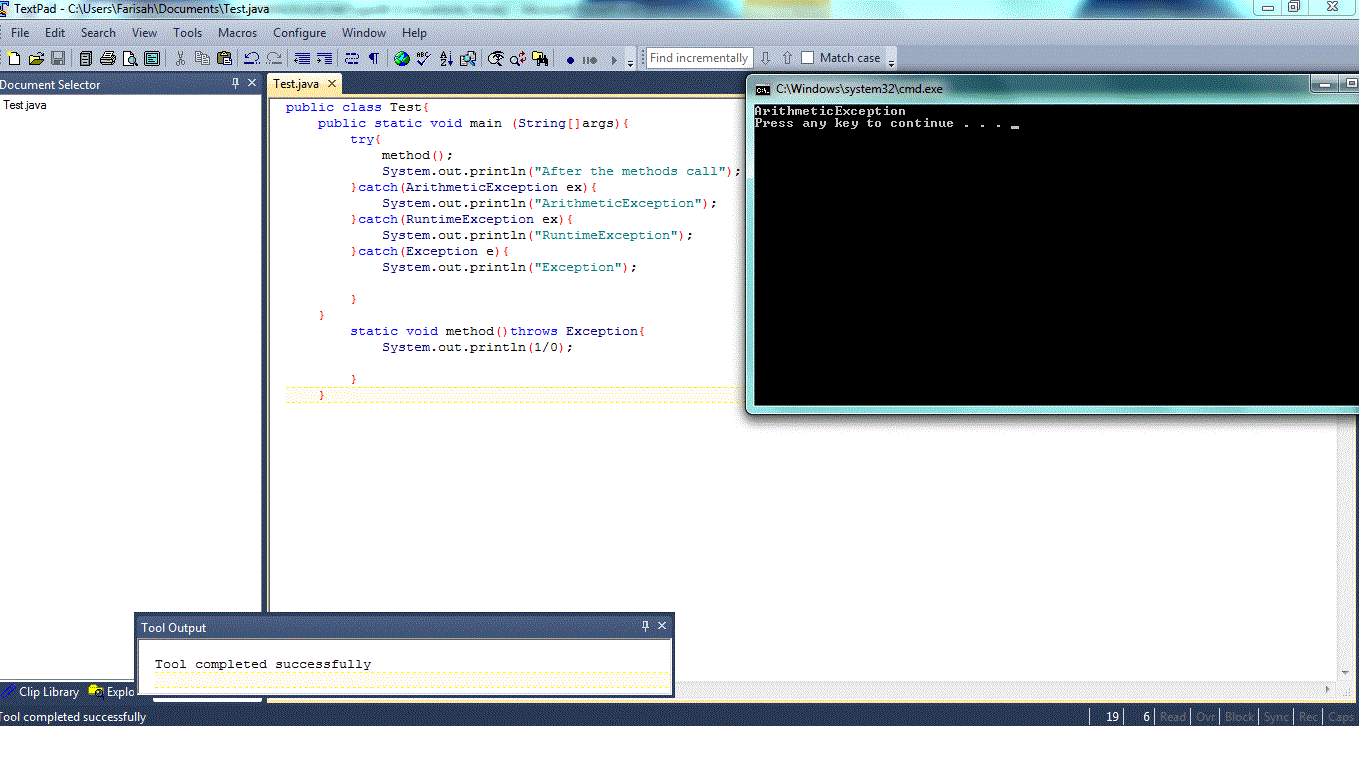This screenshot has height=768, width=1366.
Task: Click line number 19 in status bar
Action: 1112,717
